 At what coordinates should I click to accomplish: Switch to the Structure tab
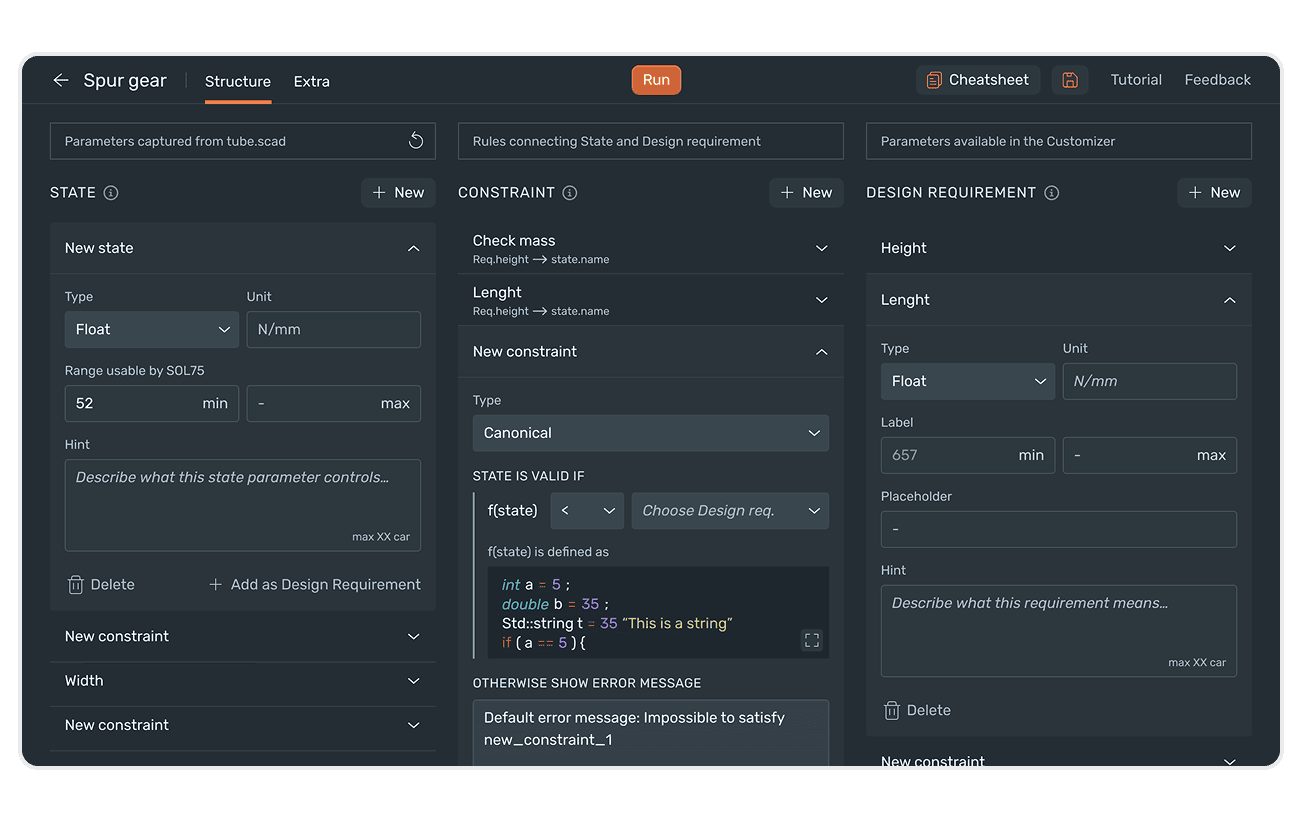(x=238, y=81)
